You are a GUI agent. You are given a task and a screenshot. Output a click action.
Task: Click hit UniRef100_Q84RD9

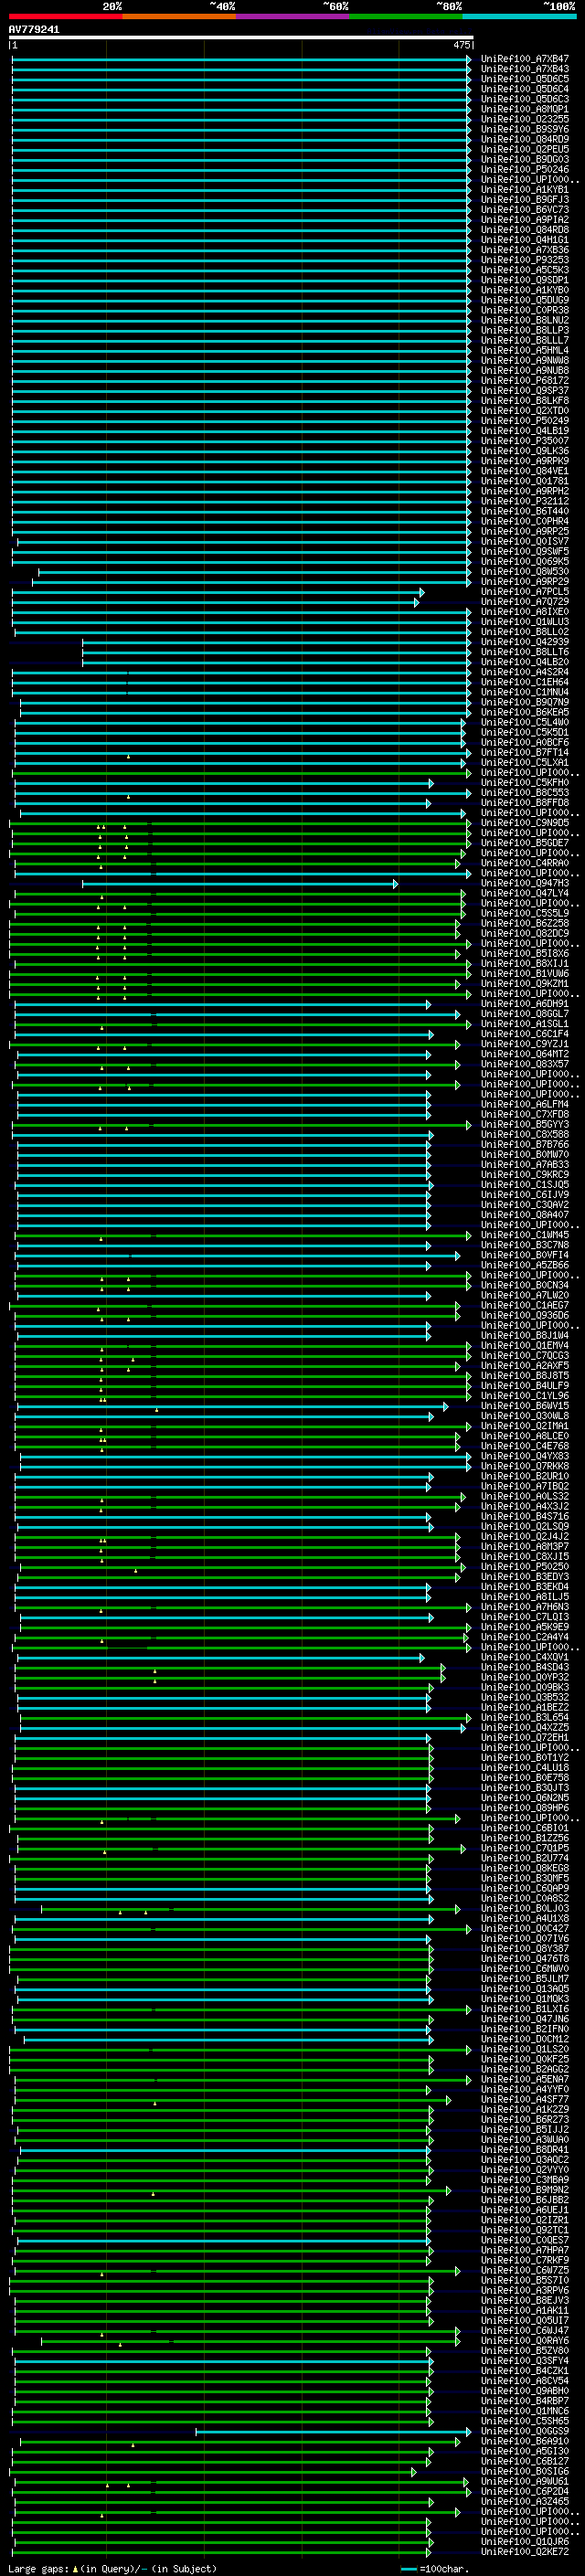(525, 139)
